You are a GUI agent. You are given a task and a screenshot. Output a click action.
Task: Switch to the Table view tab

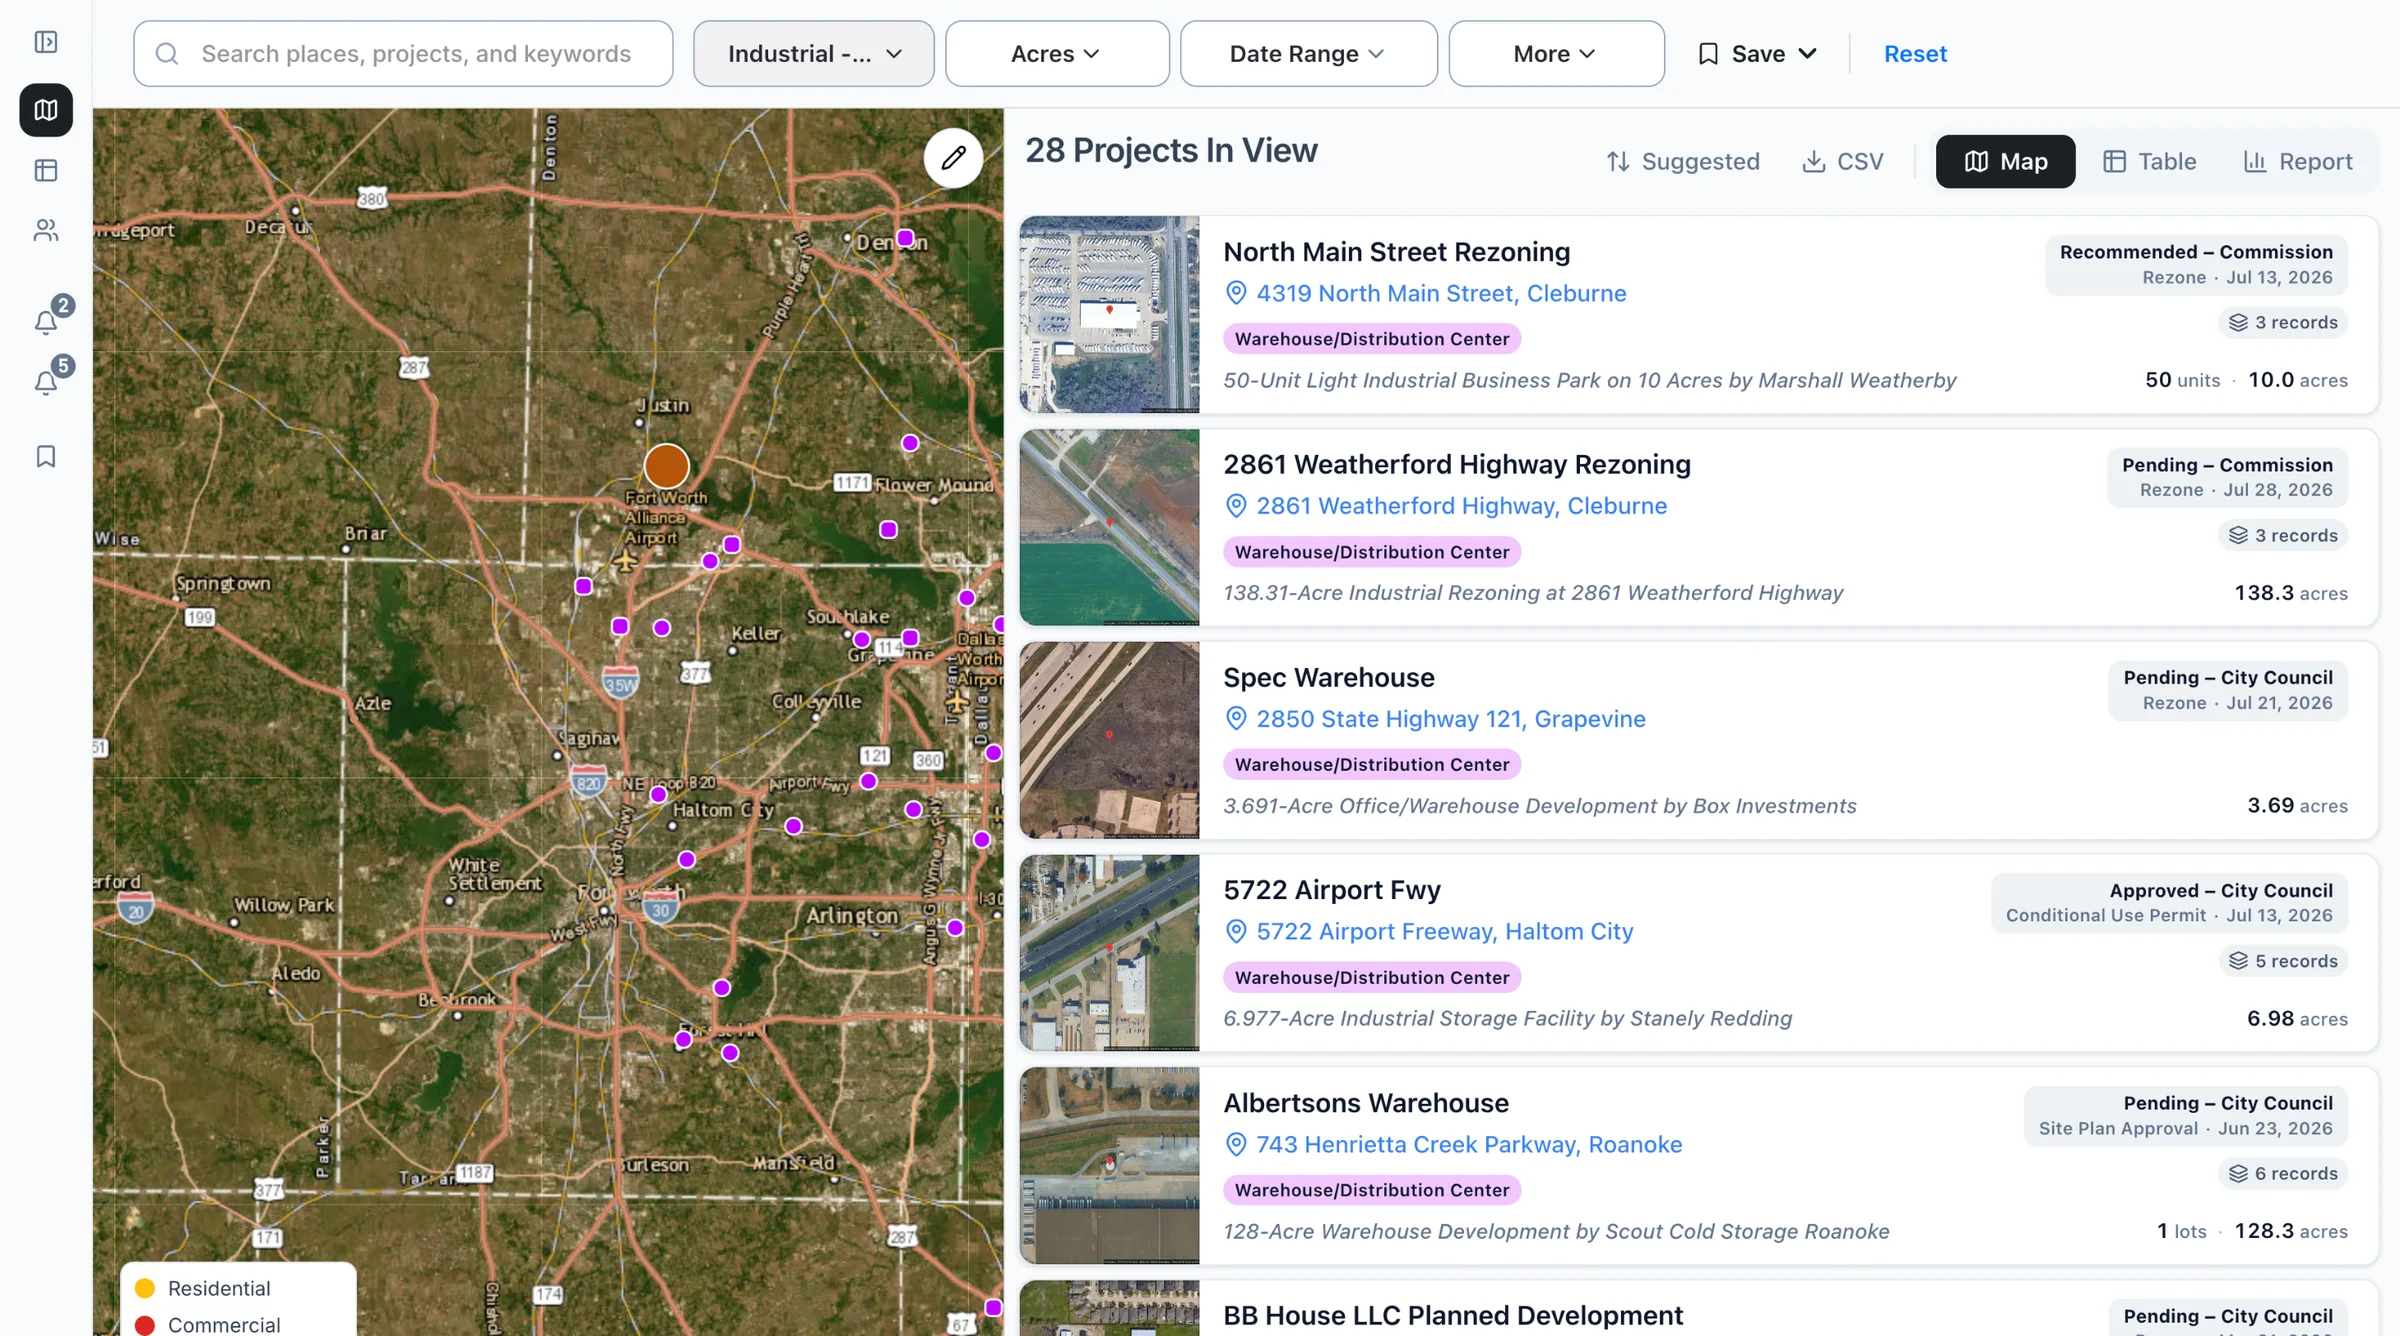(x=2149, y=161)
